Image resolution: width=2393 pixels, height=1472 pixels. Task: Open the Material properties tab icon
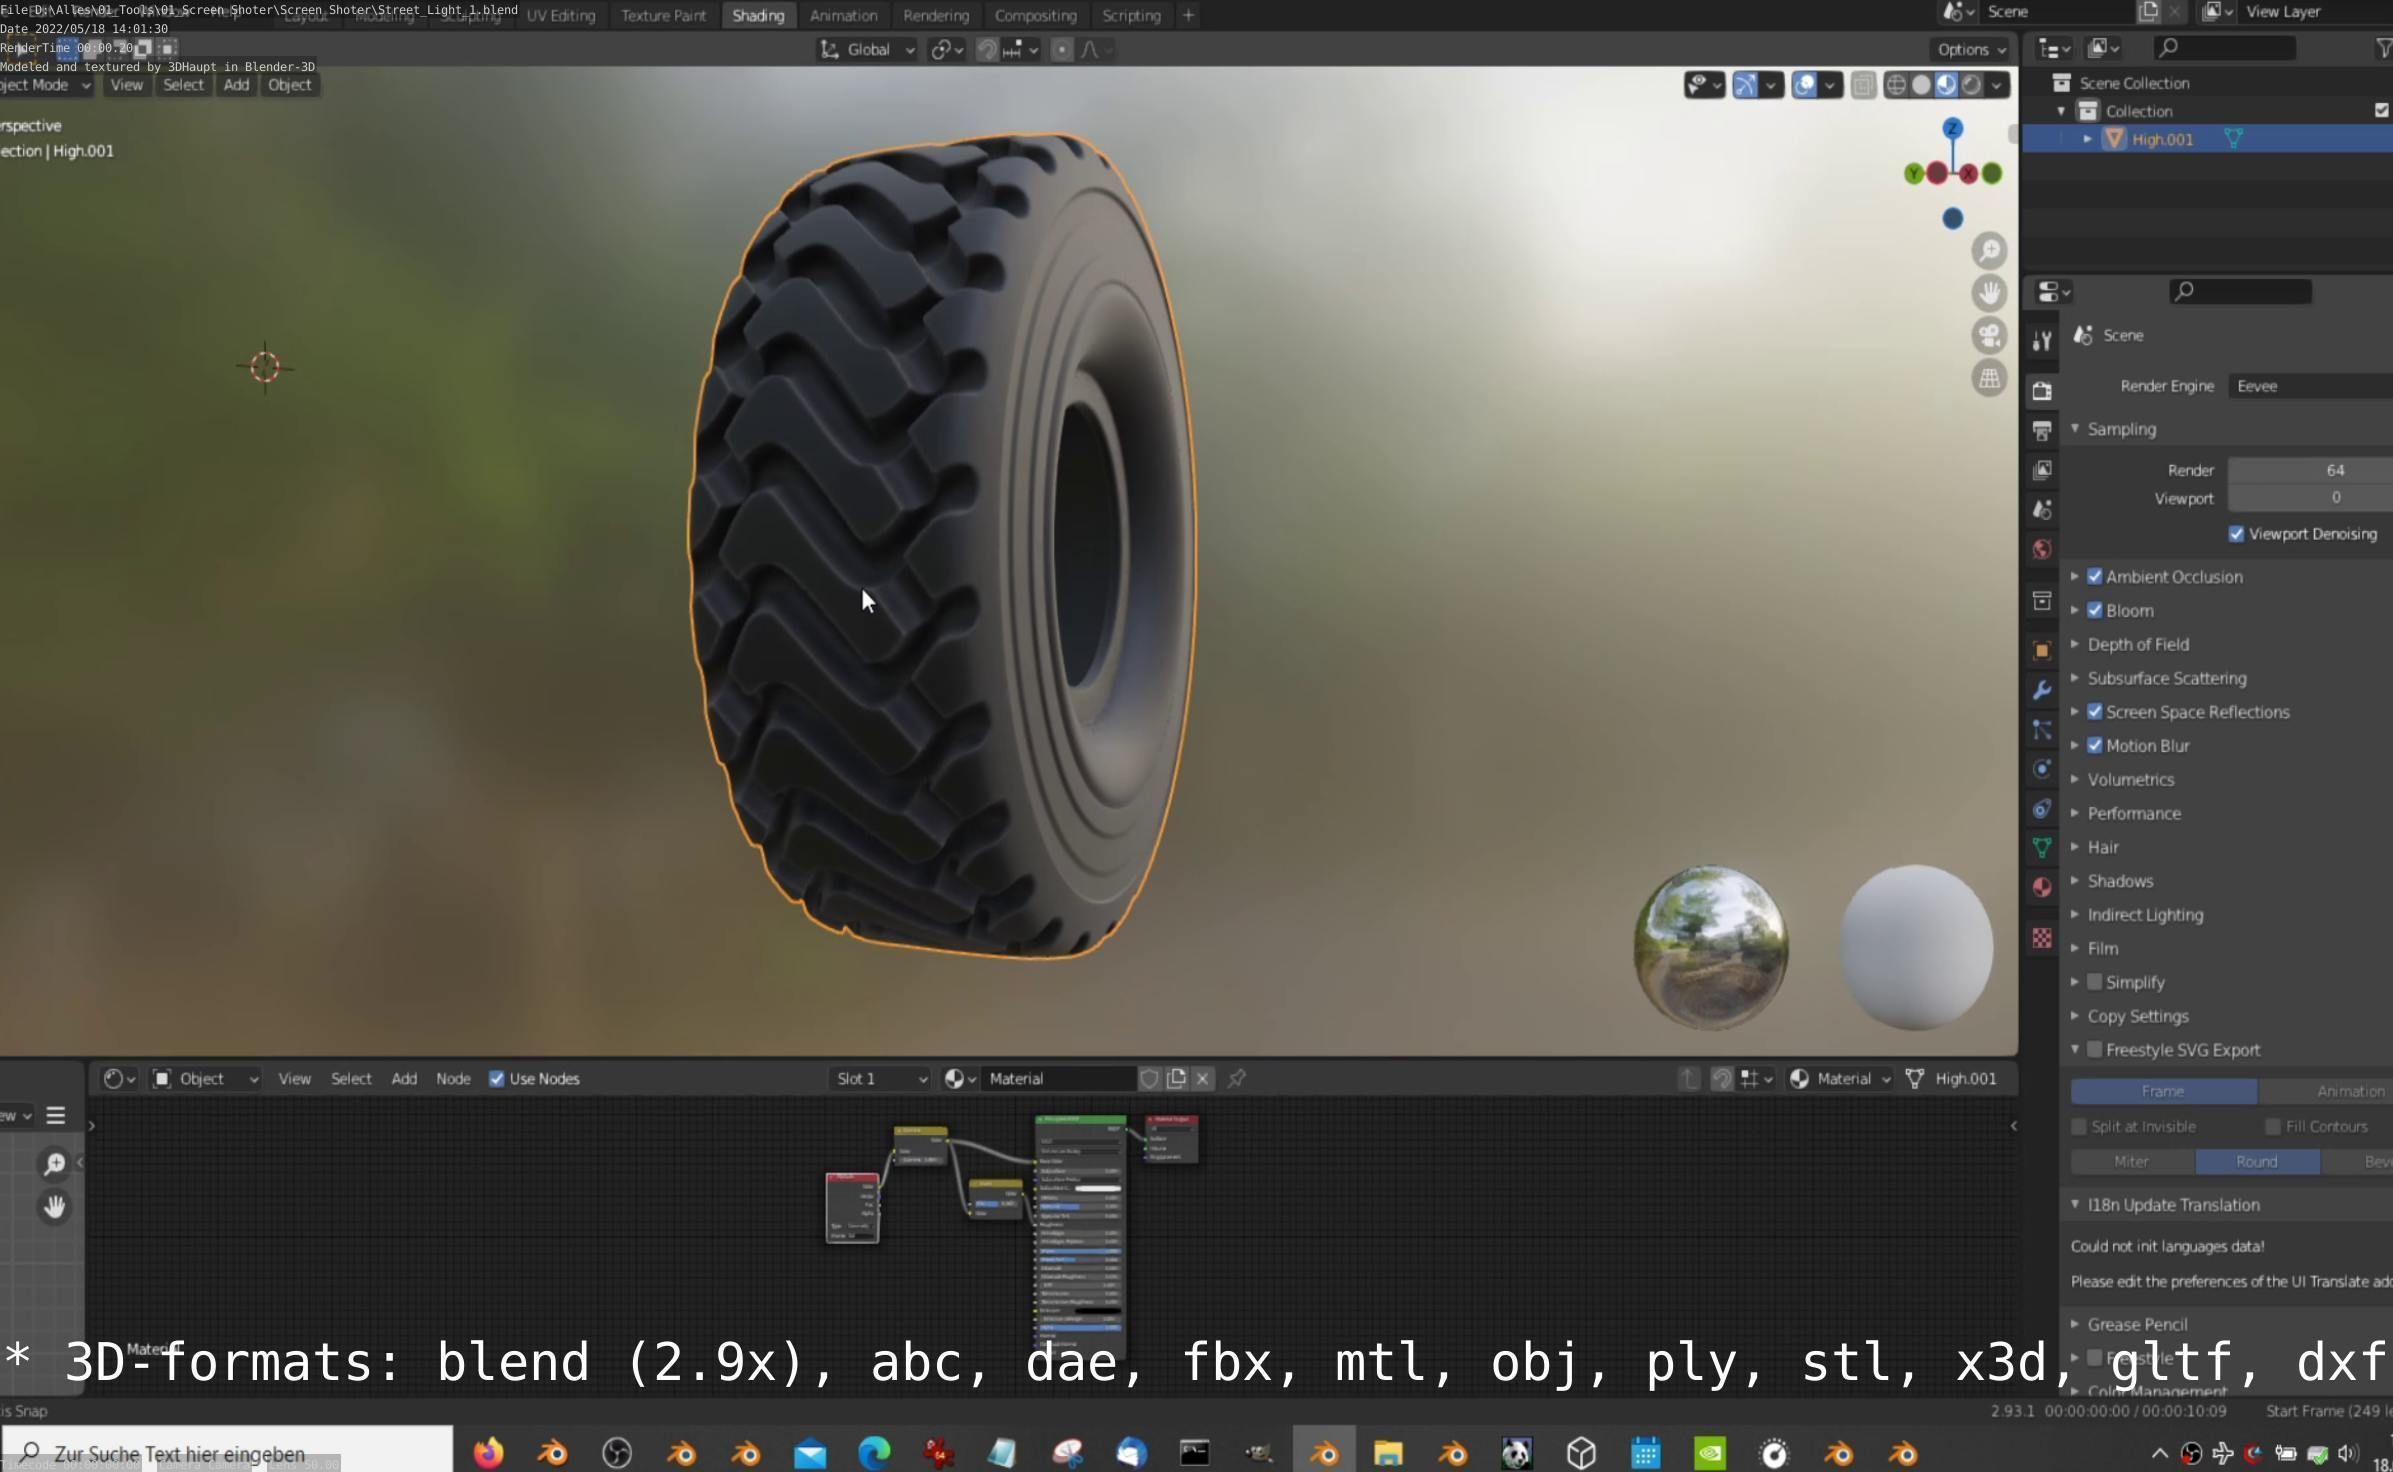tap(2042, 887)
